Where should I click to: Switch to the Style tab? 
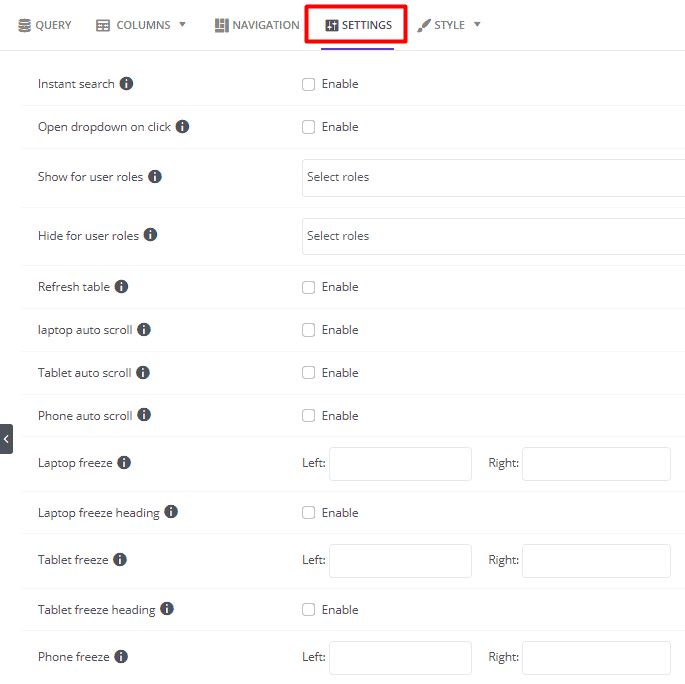[449, 25]
